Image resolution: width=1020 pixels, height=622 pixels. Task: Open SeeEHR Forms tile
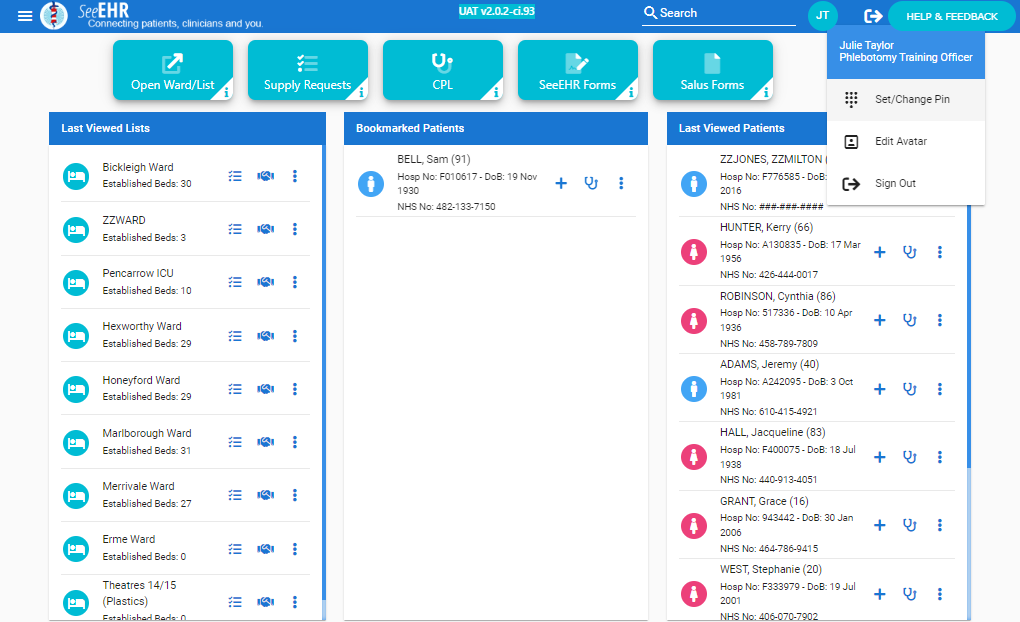(578, 70)
